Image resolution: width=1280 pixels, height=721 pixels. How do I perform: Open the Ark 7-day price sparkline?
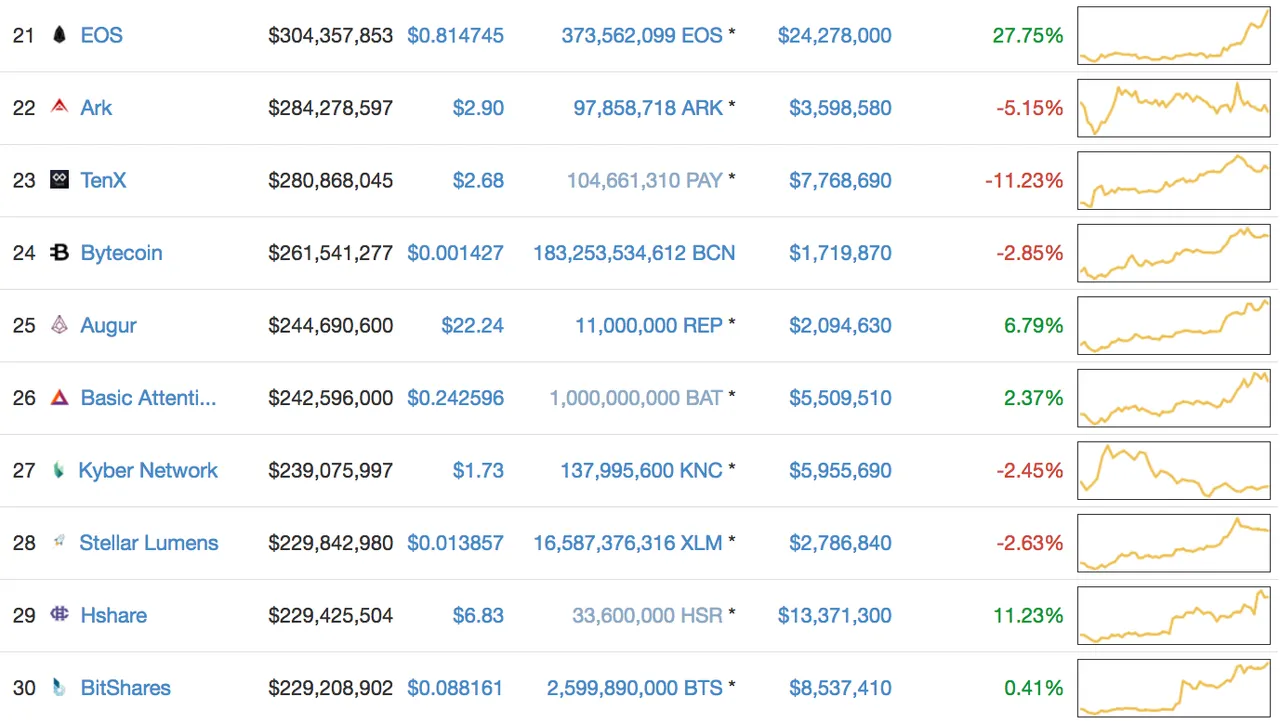1174,107
